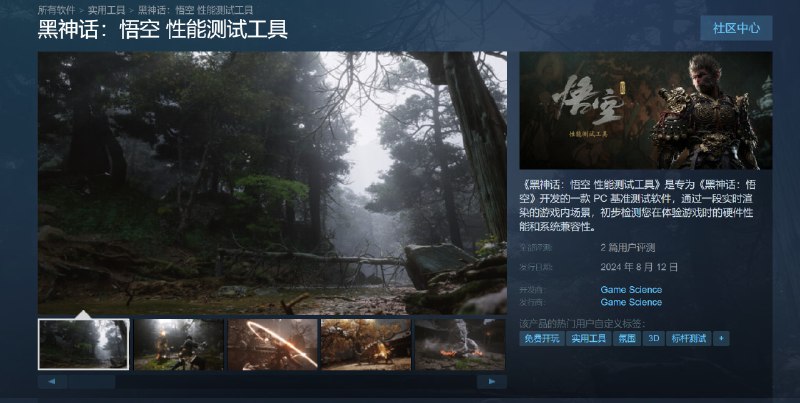800x403 pixels.
Task: Open the 社区中心 community hub button
Action: 736,28
